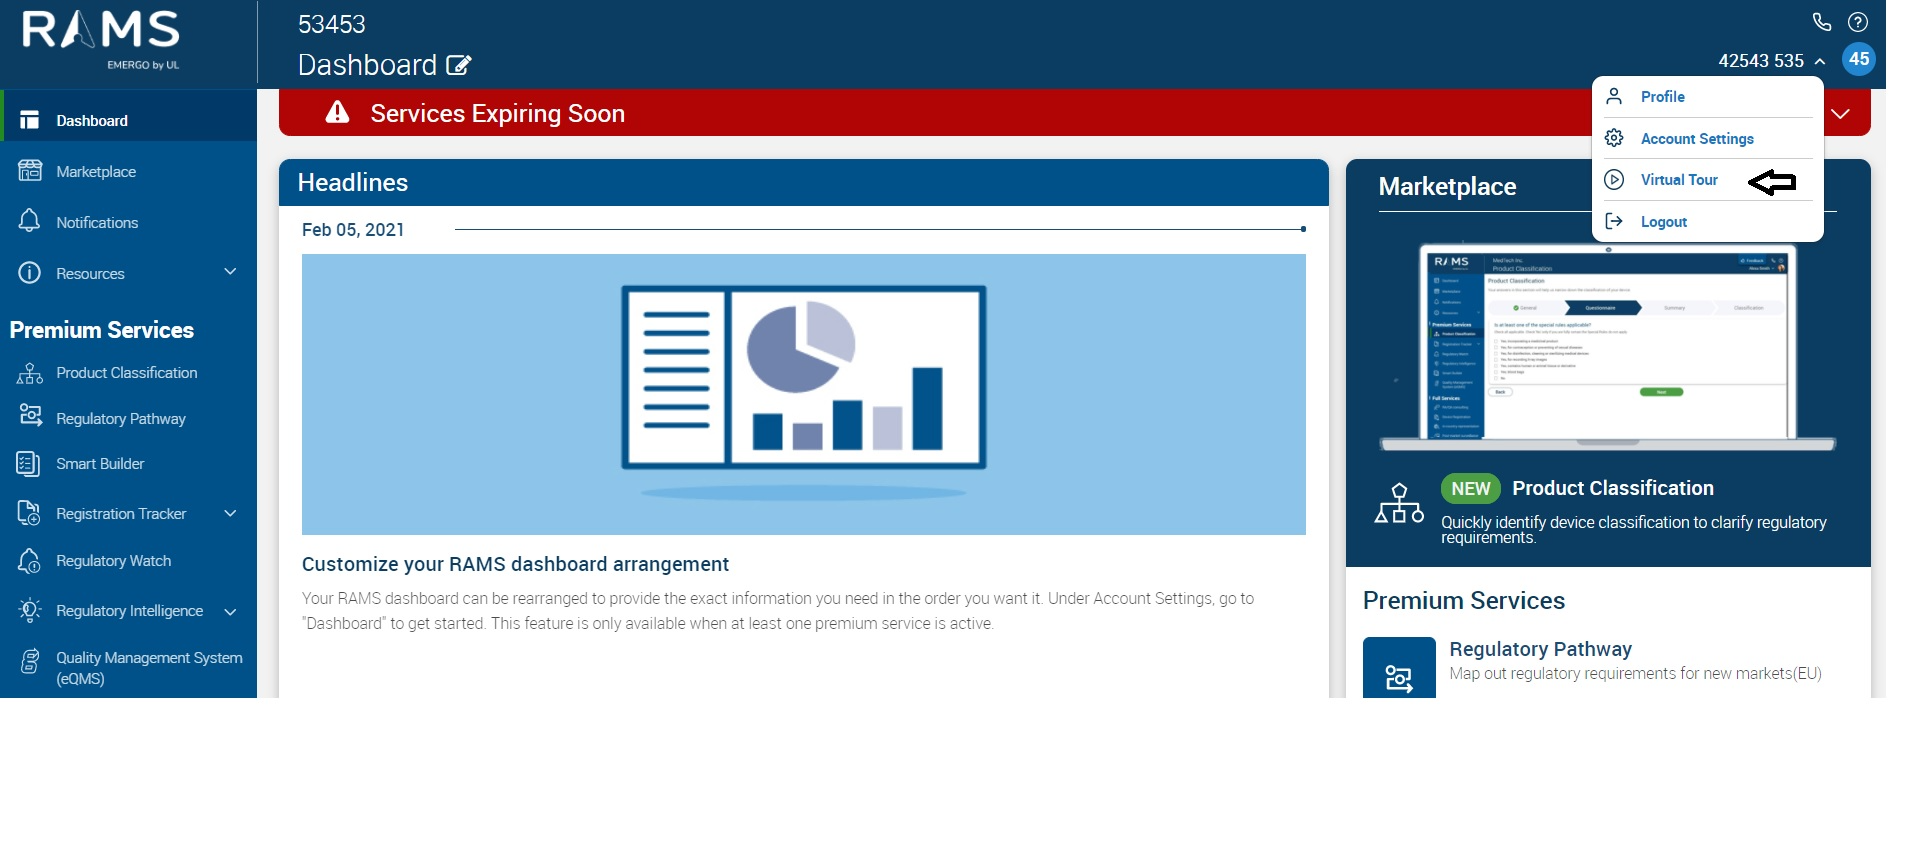Viewport: 1920px width, 843px height.
Task: Click the Regulatory Intelligence label in the sidebar
Action: coord(129,611)
